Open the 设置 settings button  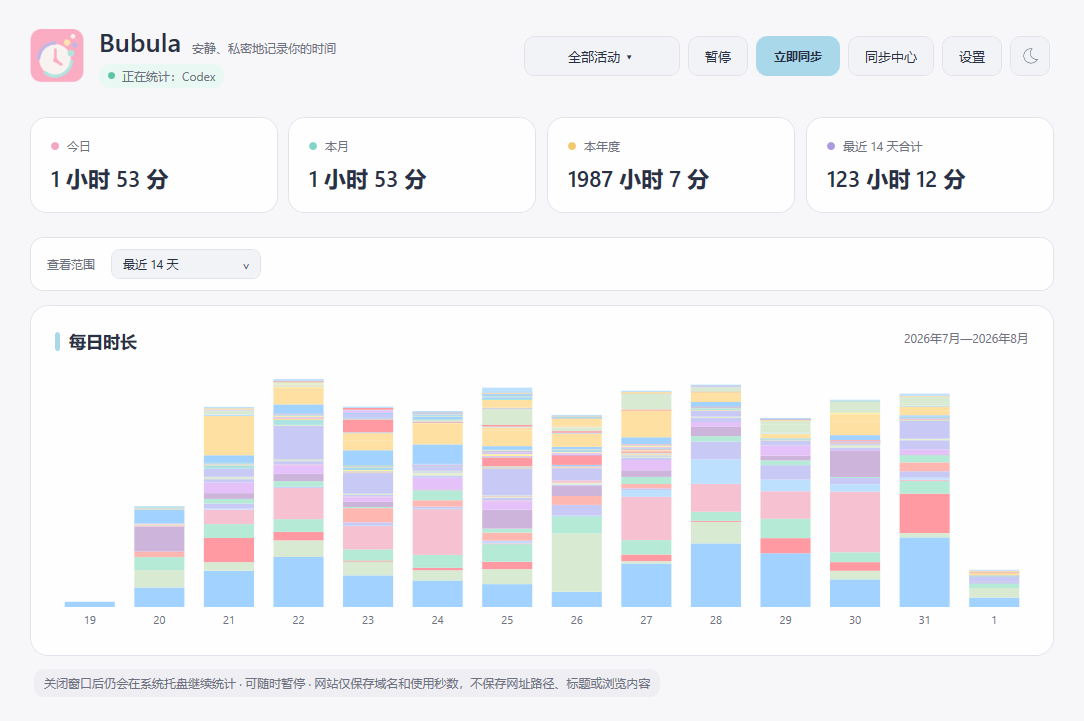(971, 56)
